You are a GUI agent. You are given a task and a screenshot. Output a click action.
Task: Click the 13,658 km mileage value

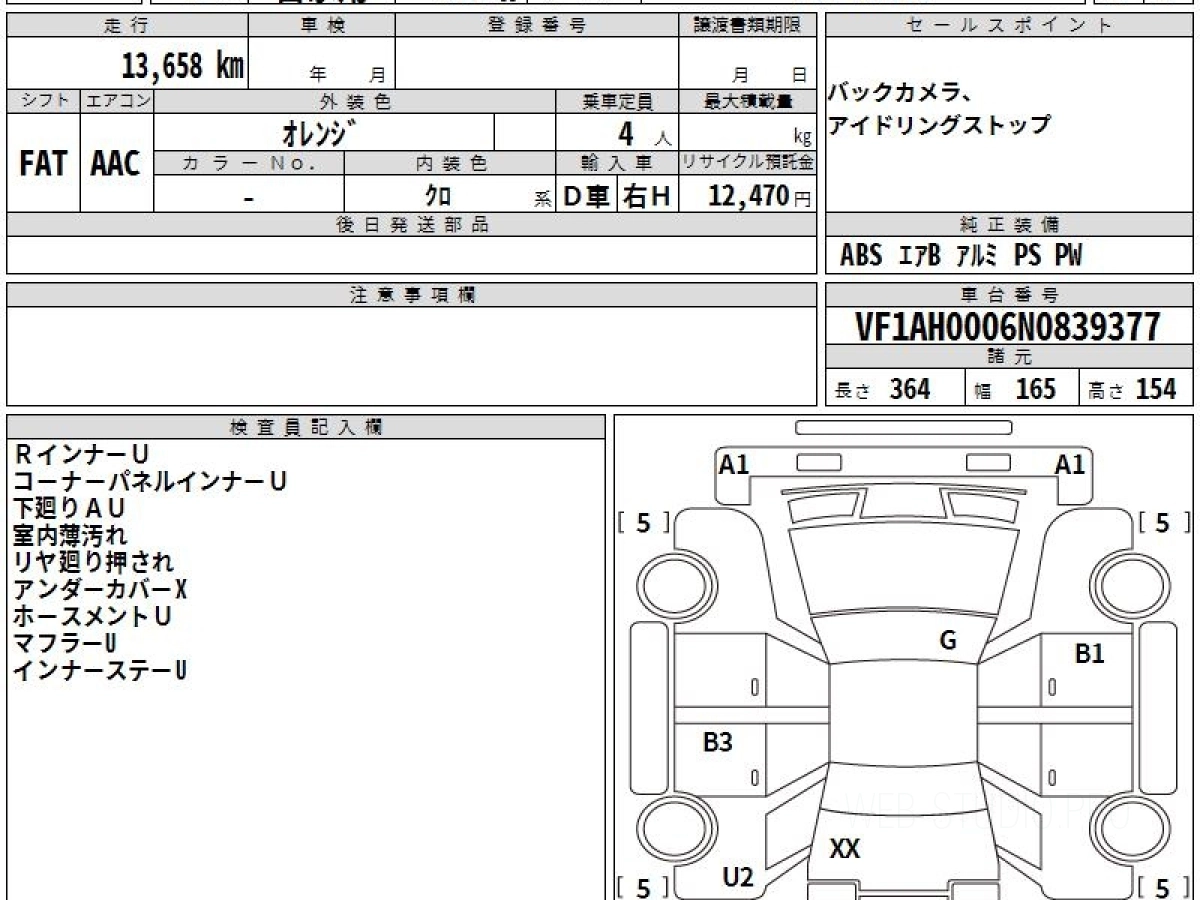click(x=182, y=66)
